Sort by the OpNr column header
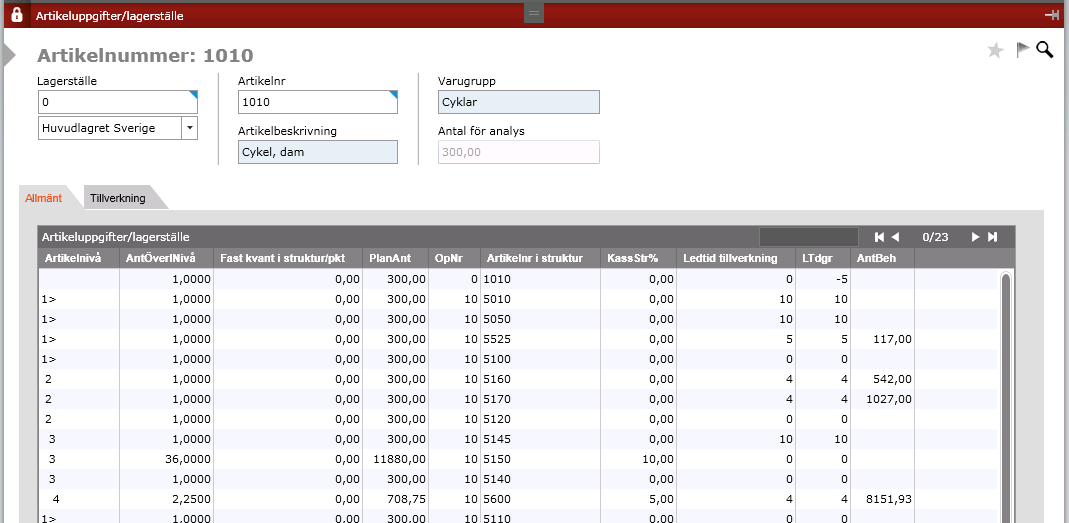Screen dimensions: 1069x523 (455, 258)
